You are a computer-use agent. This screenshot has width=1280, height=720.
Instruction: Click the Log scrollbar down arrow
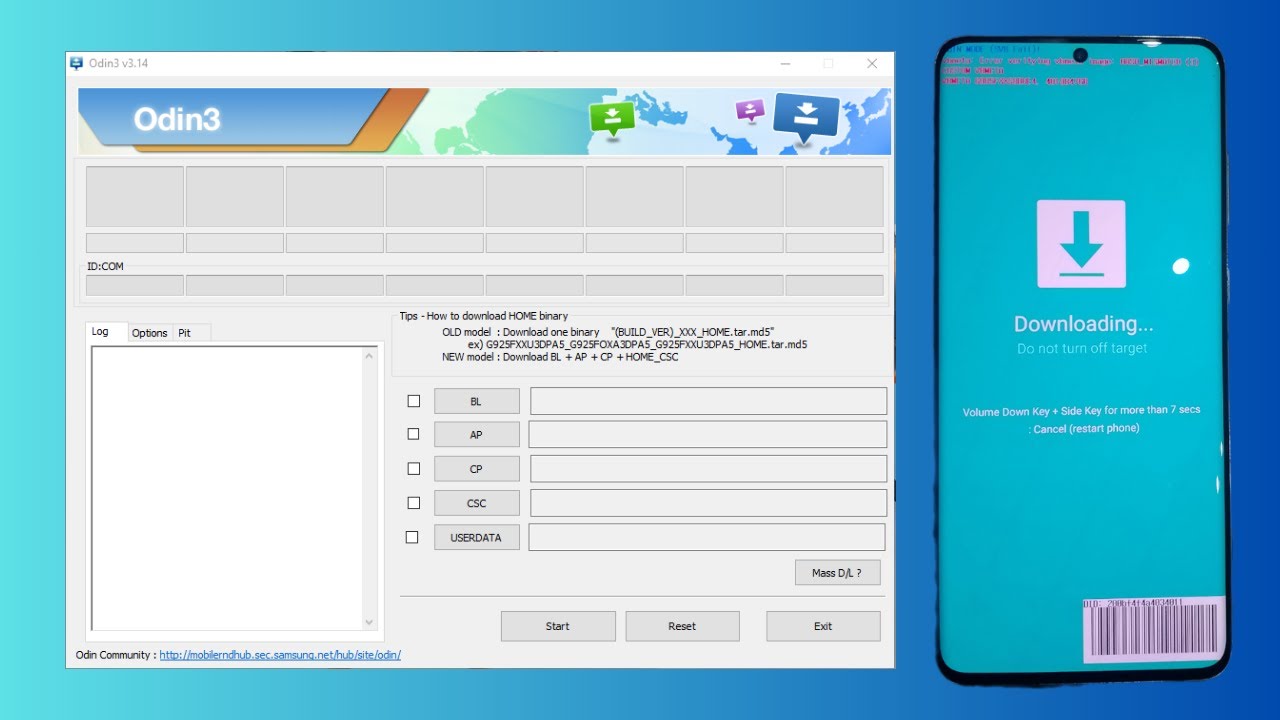(369, 622)
